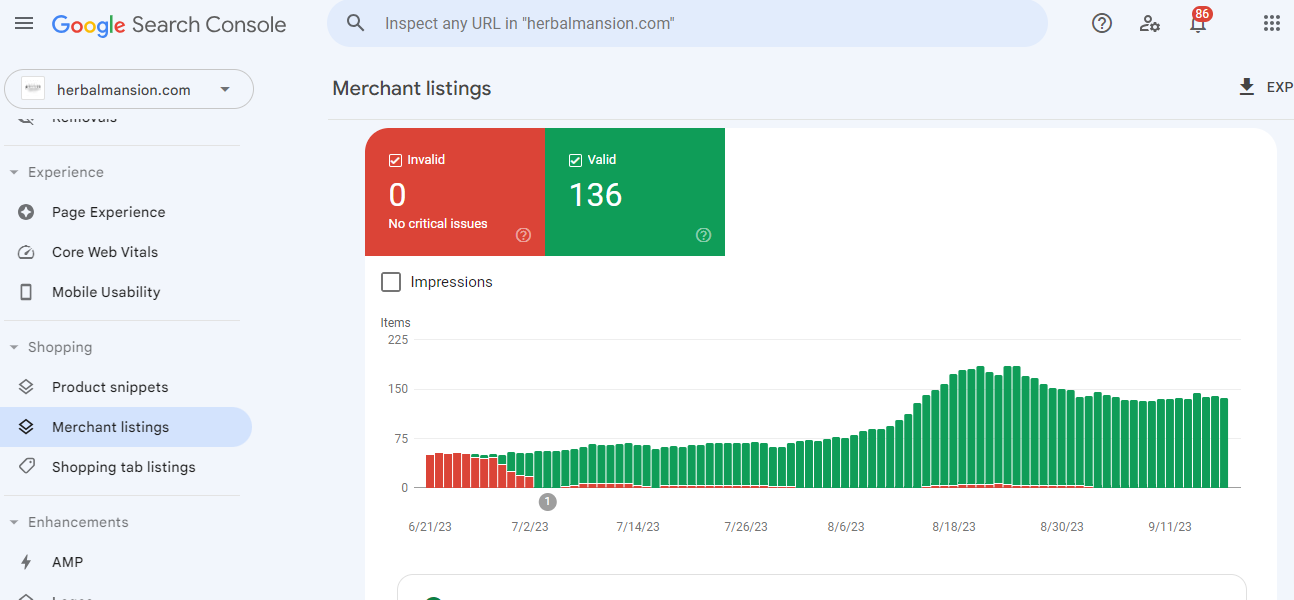Click the Invalid red summary card
This screenshot has width=1294, height=600.
pos(455,192)
